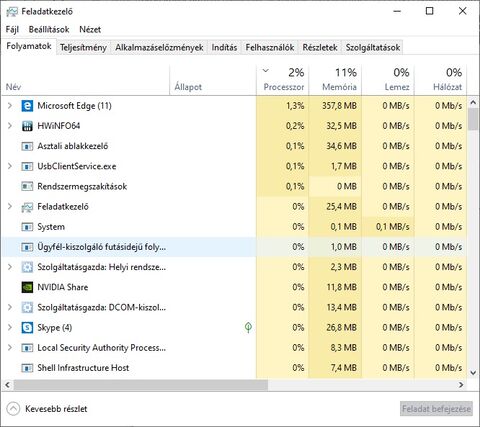This screenshot has height=427, width=480.
Task: Expand the HWiNFO64 process group
Action: [x=10, y=126]
